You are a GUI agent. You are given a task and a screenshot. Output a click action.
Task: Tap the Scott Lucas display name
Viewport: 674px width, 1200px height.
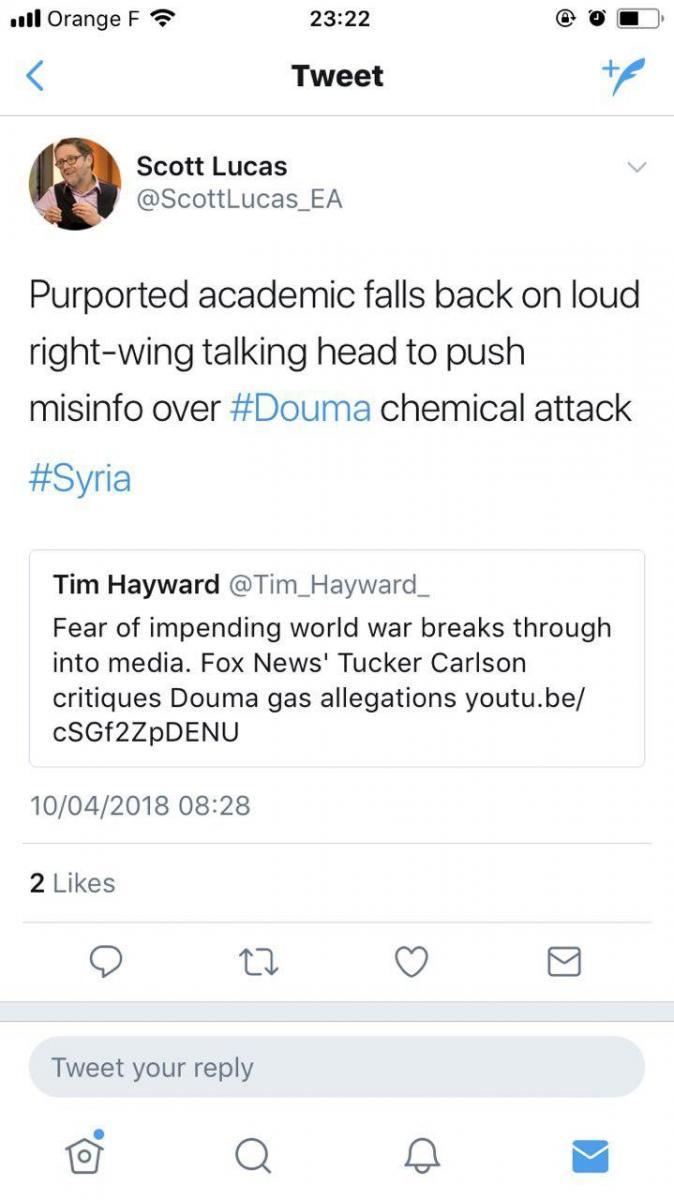[211, 166]
